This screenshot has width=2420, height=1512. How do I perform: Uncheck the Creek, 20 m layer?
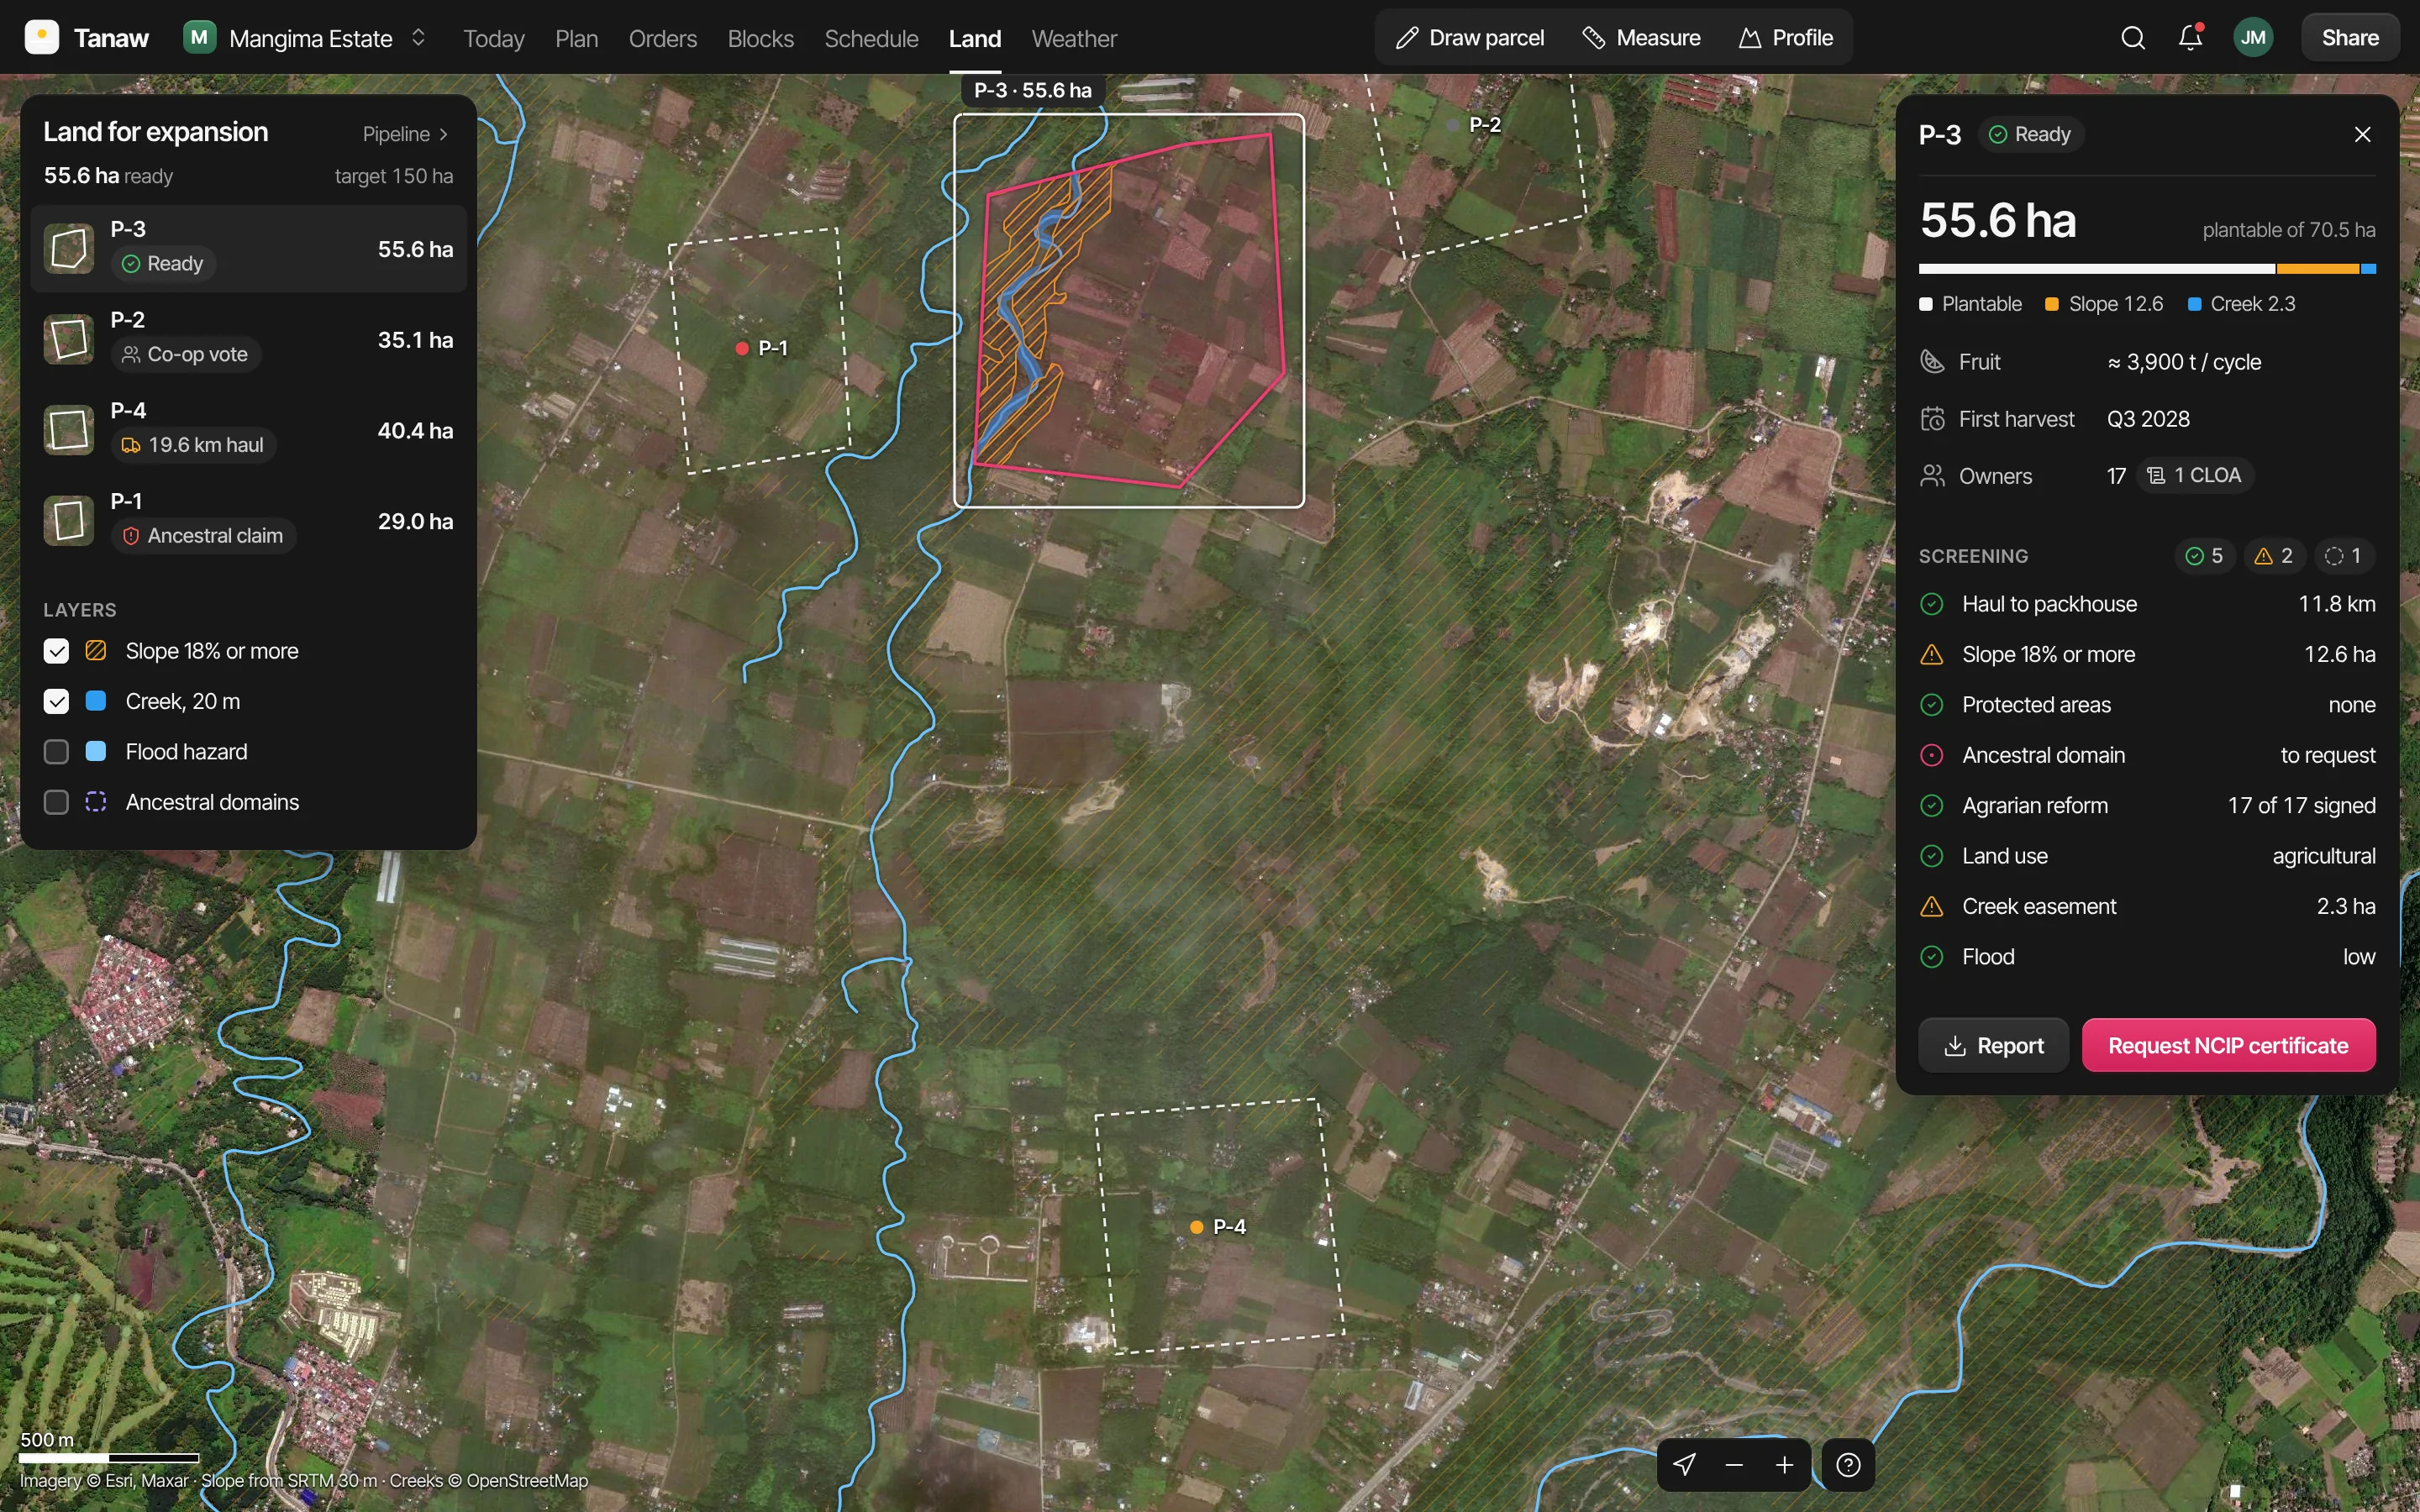(x=56, y=702)
